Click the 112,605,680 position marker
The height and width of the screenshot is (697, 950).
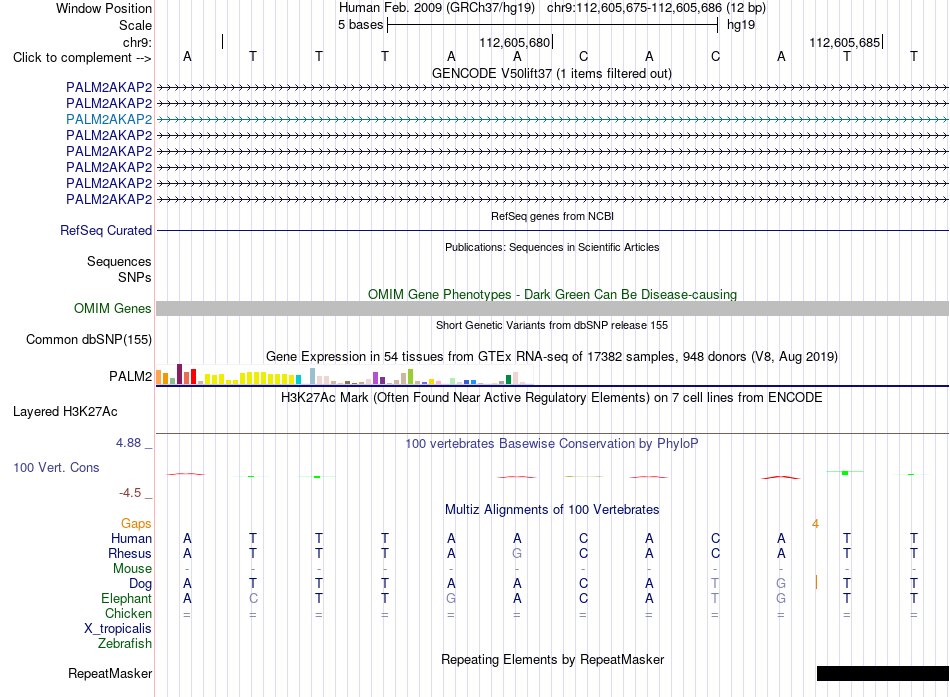514,42
